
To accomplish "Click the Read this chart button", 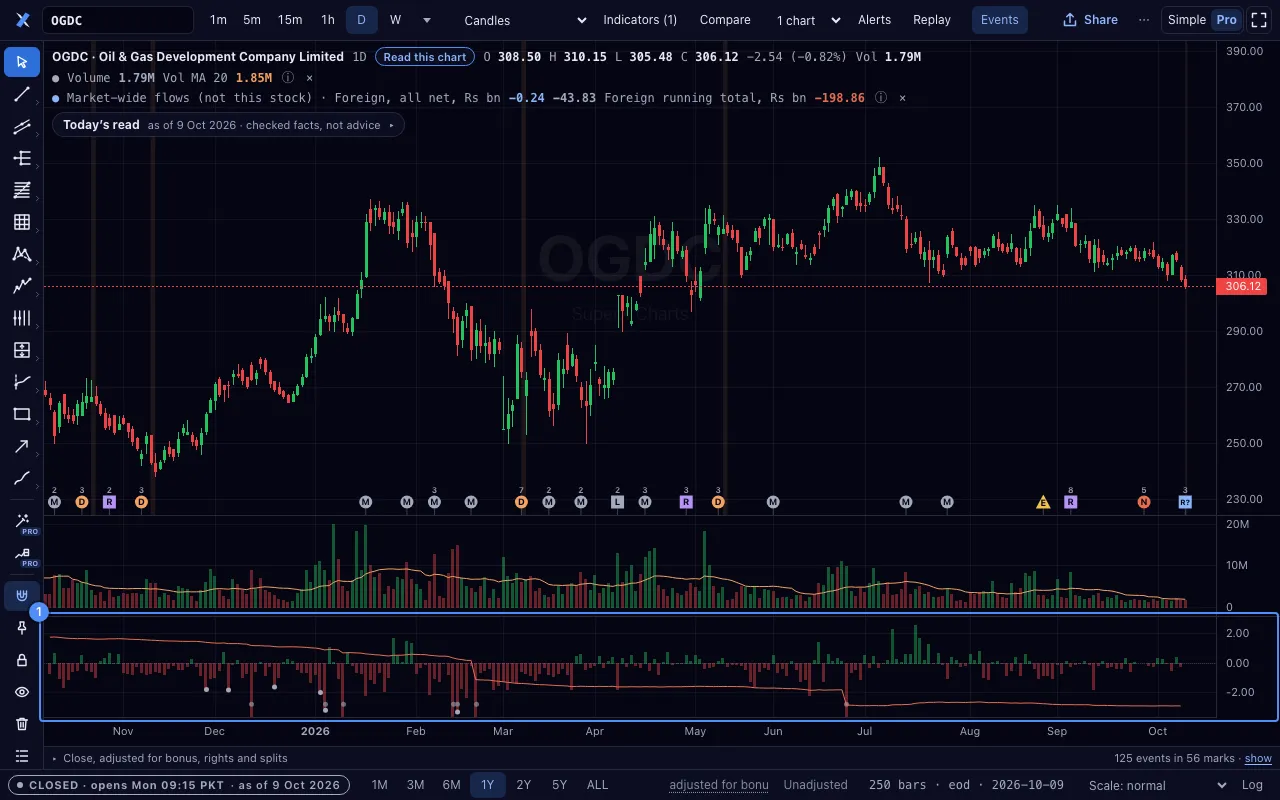I will click(x=425, y=57).
